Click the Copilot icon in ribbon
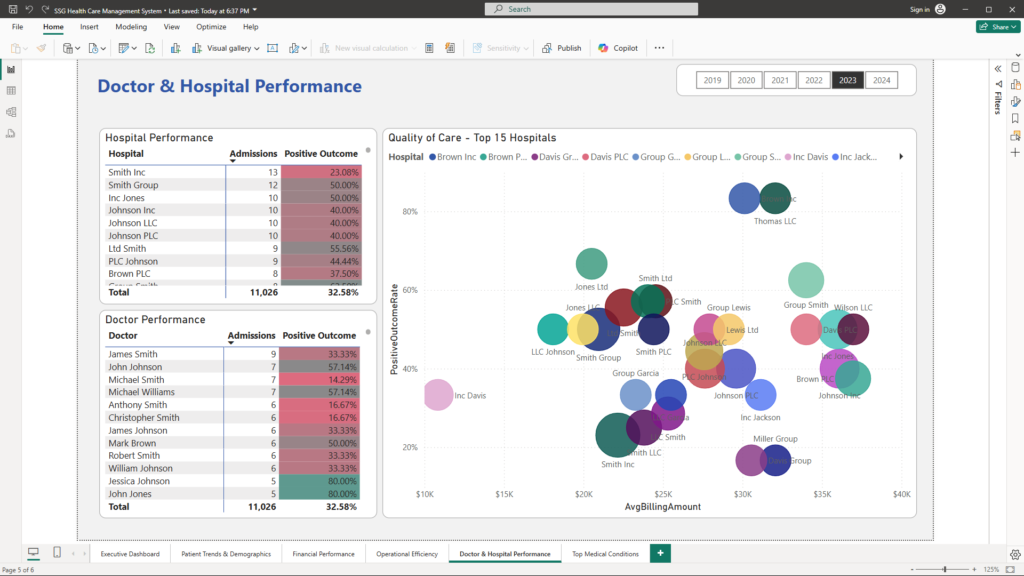This screenshot has height=576, width=1024. [618, 48]
